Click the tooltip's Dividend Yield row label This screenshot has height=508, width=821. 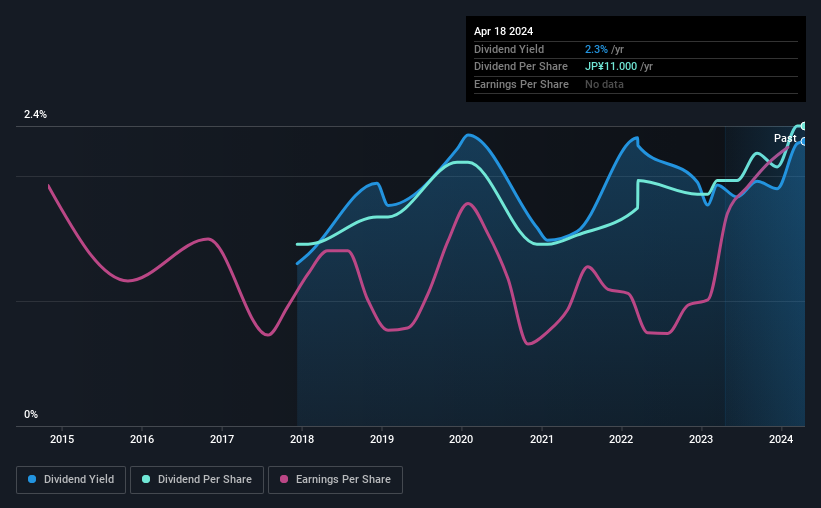(x=509, y=49)
